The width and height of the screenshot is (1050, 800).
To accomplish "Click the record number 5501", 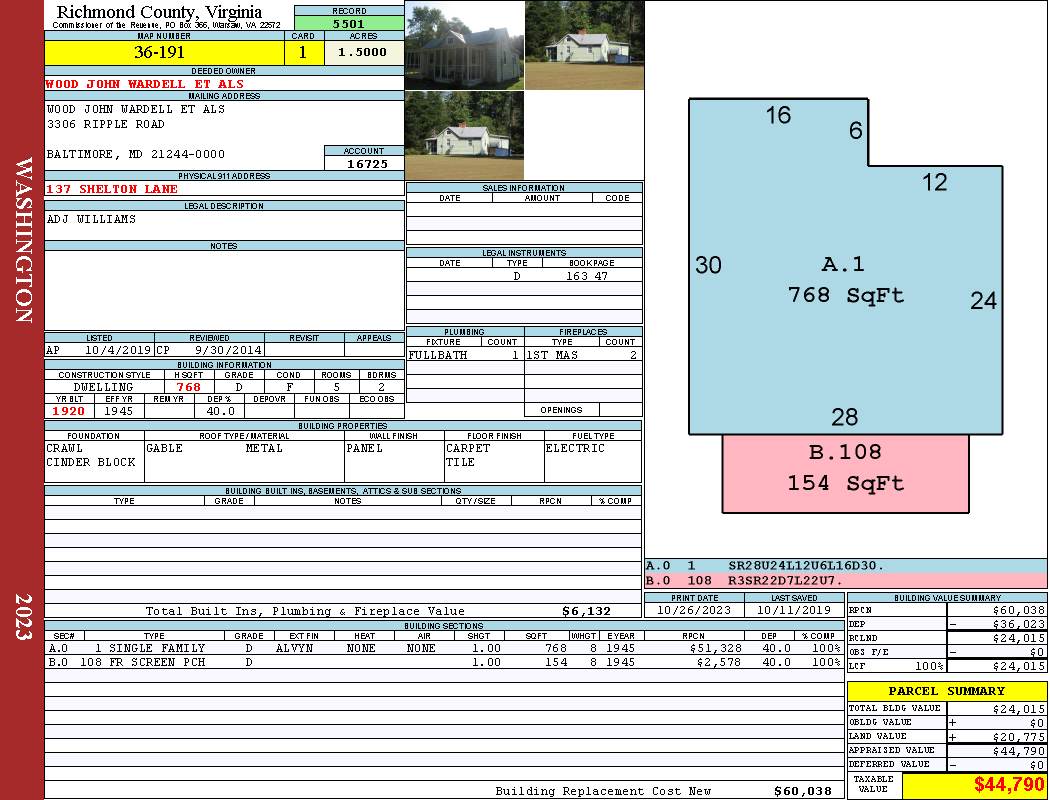I will [349, 24].
